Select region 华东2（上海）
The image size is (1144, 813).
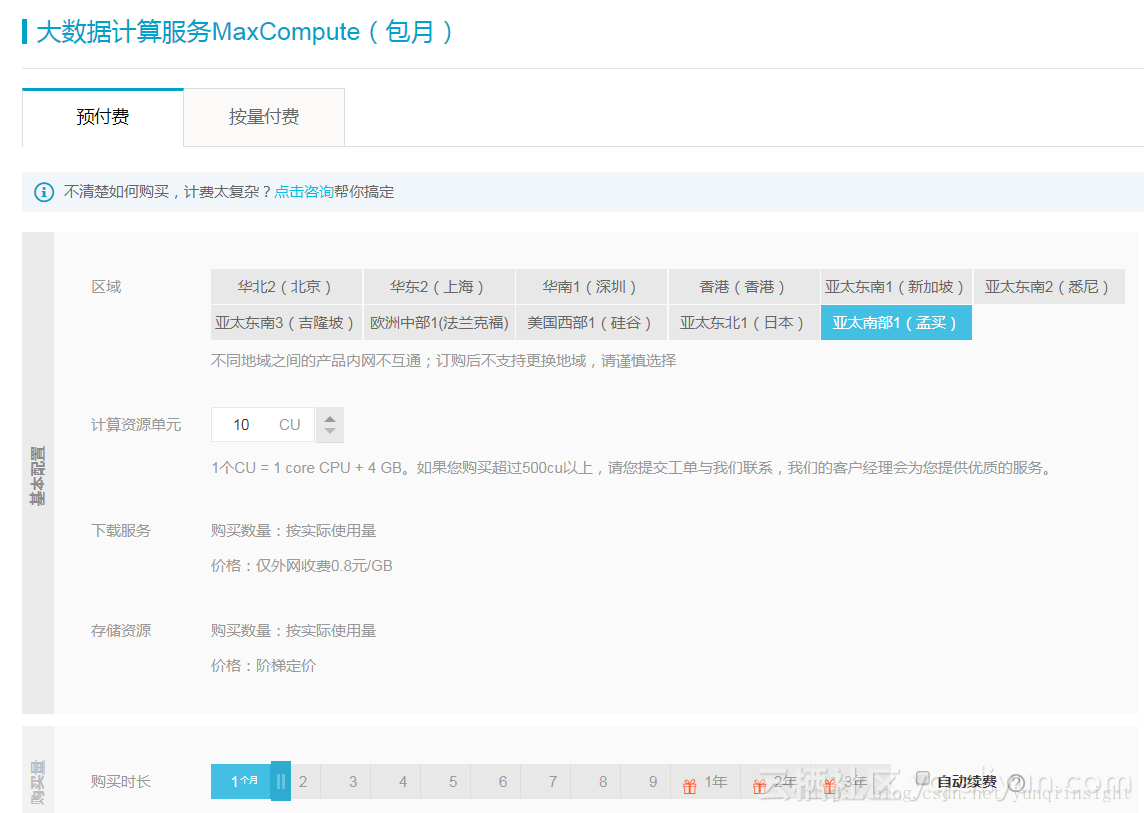[x=439, y=286]
